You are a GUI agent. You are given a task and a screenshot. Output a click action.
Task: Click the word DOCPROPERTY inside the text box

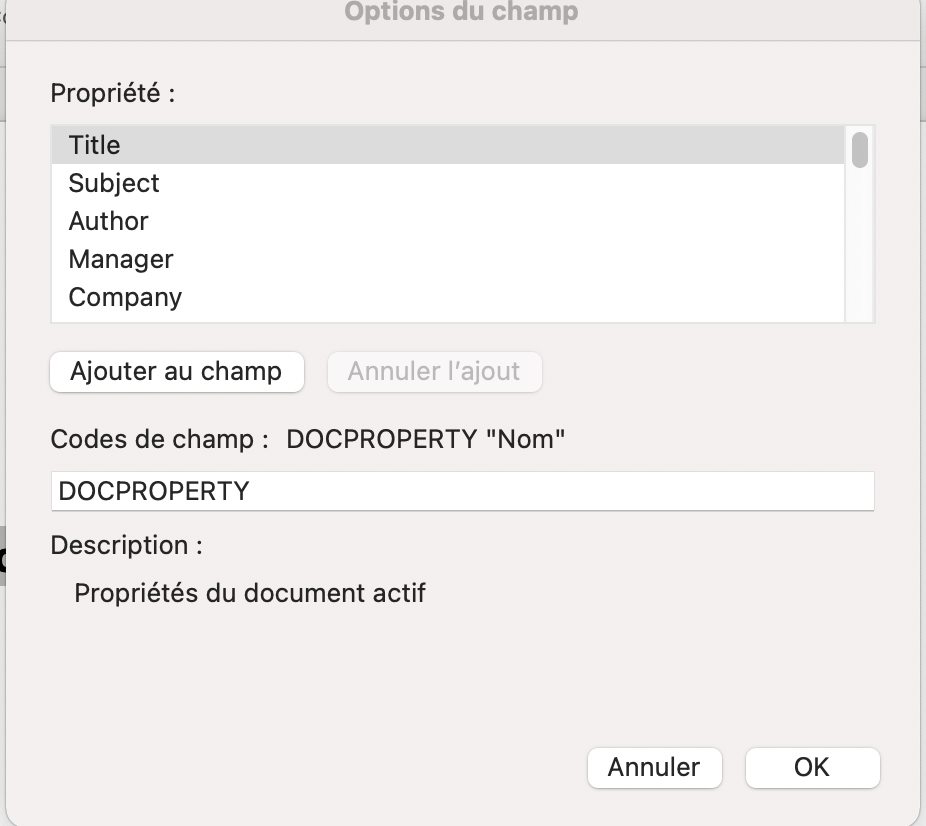click(154, 491)
